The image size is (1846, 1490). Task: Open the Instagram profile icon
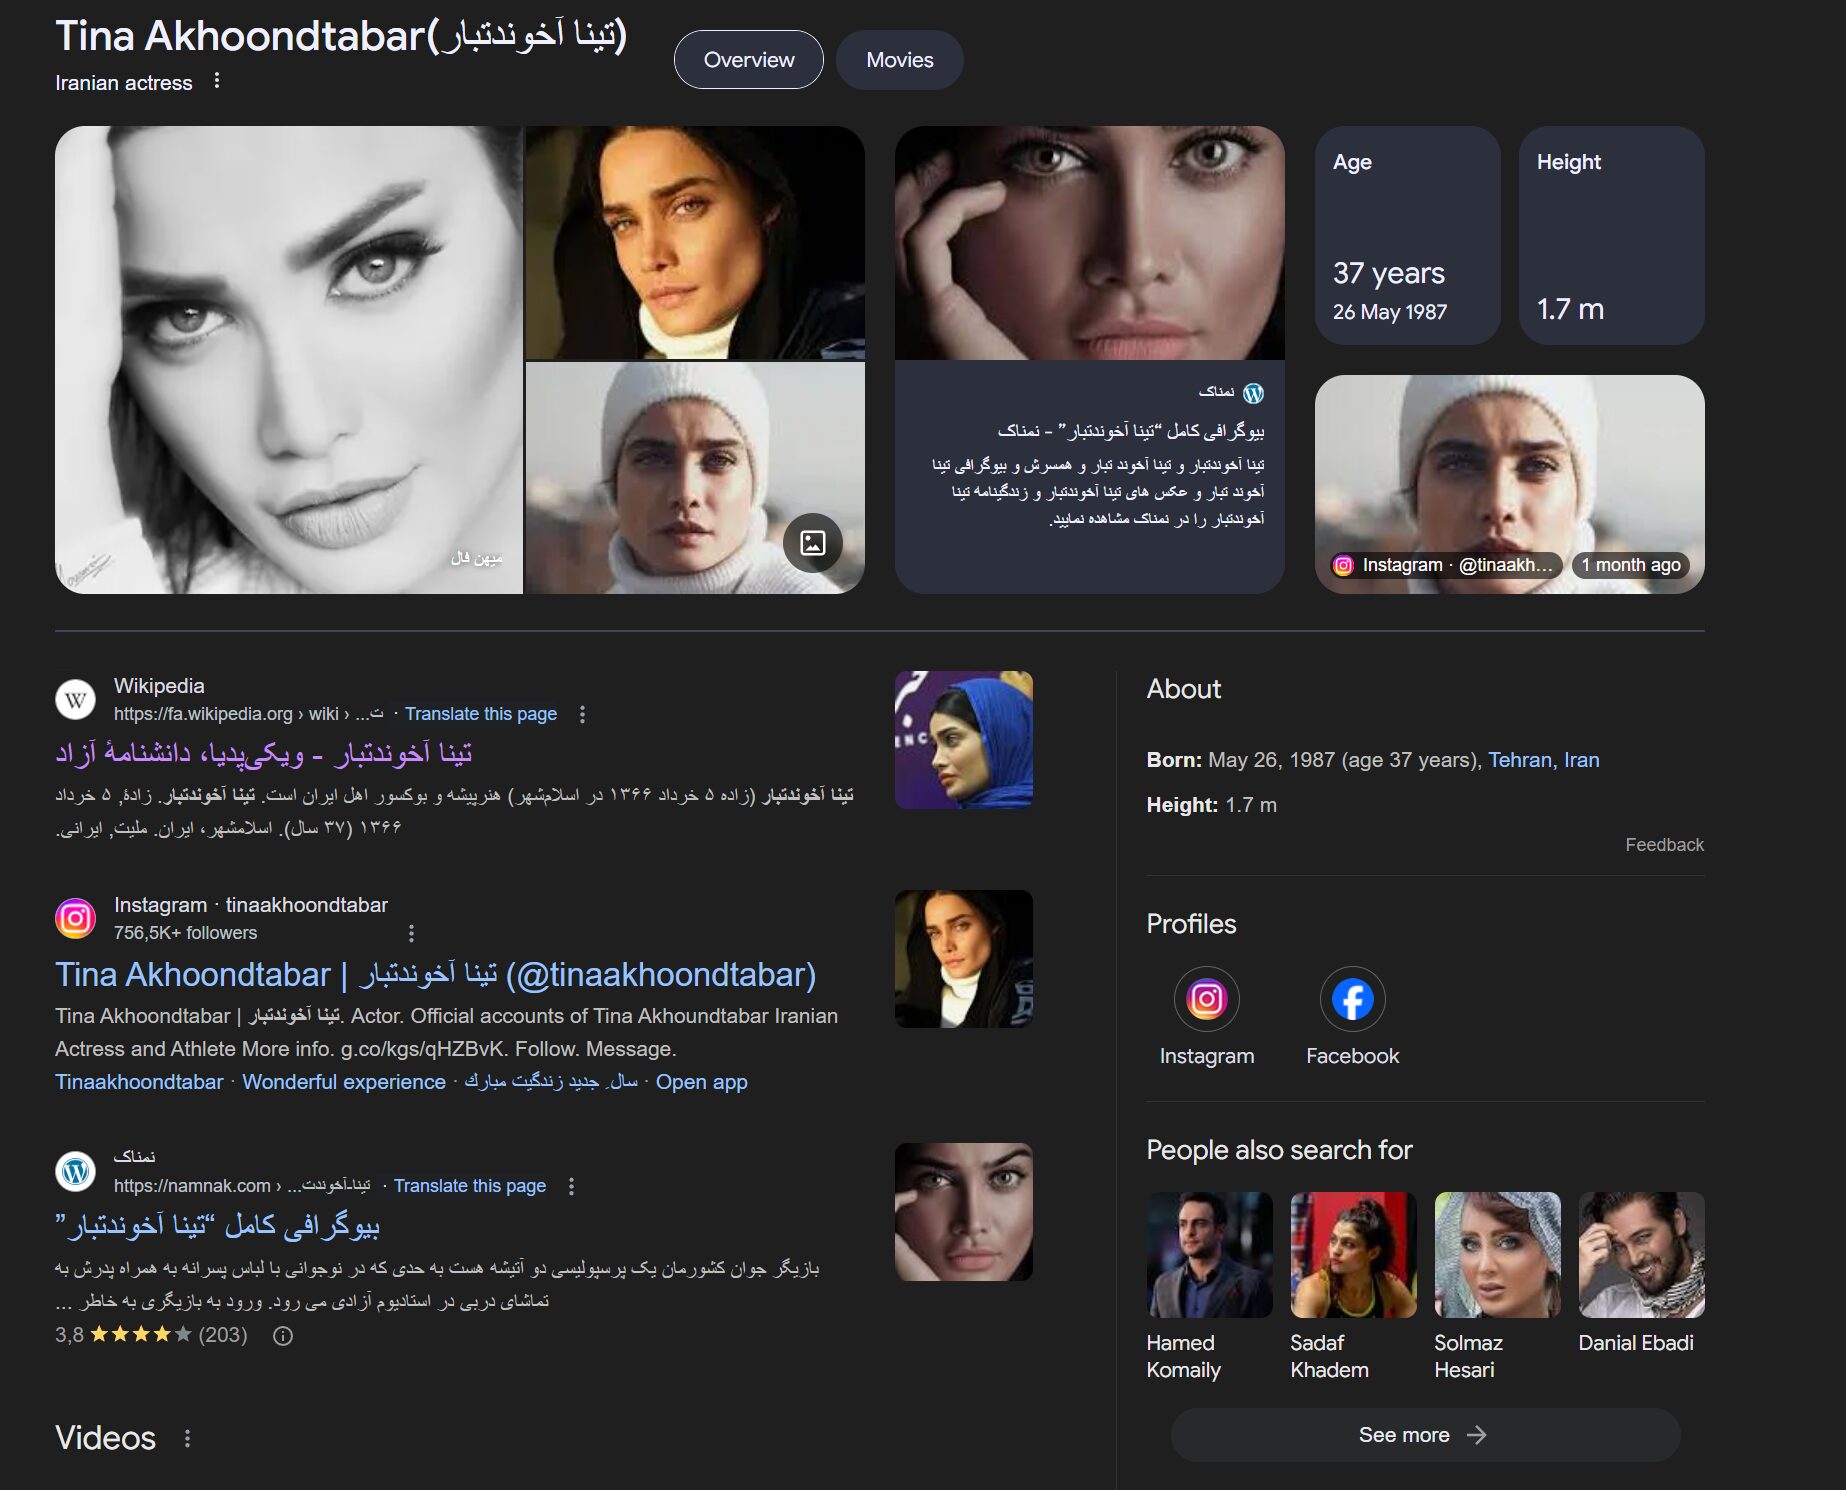coord(1206,999)
